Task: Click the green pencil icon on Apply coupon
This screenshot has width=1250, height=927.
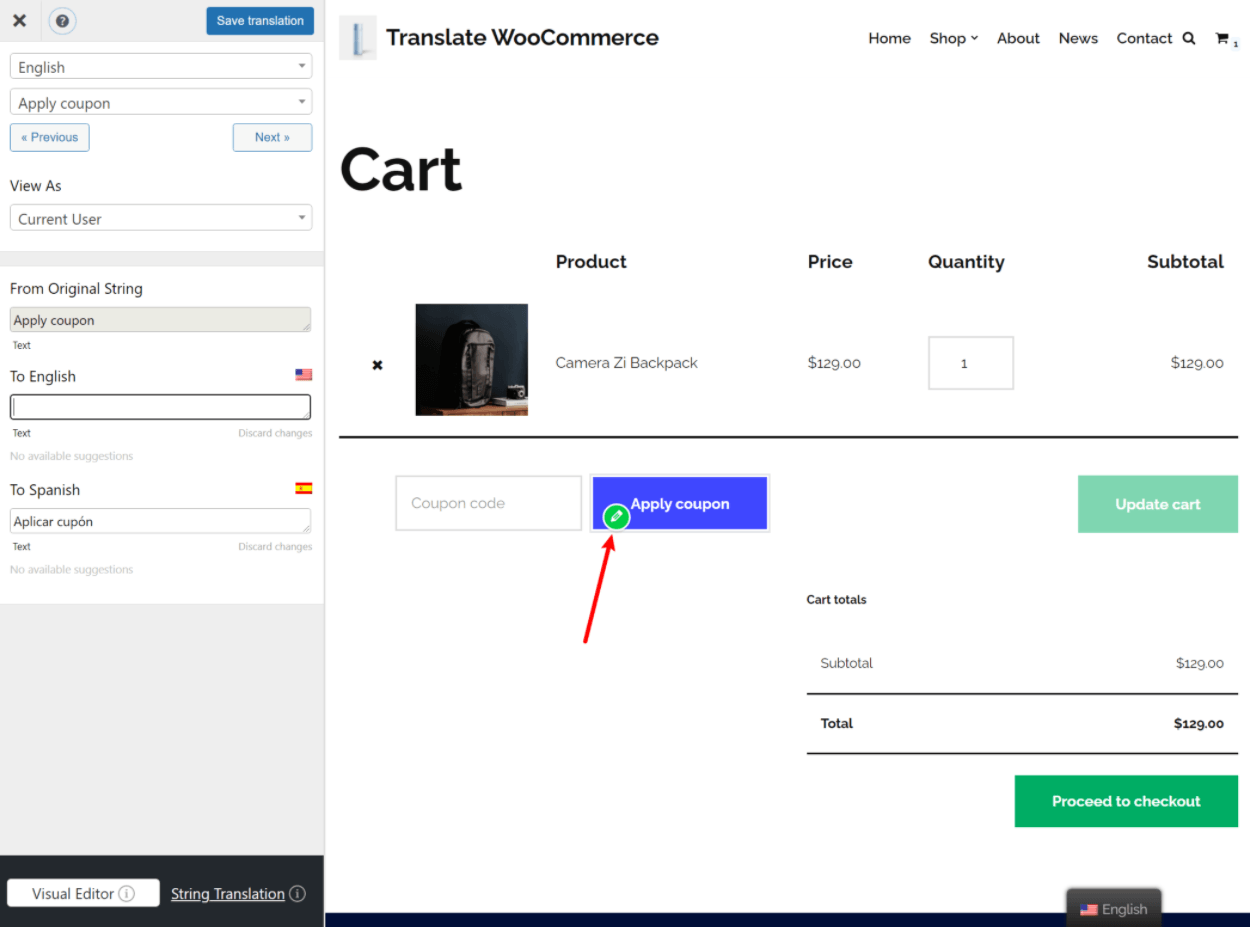Action: pos(616,517)
